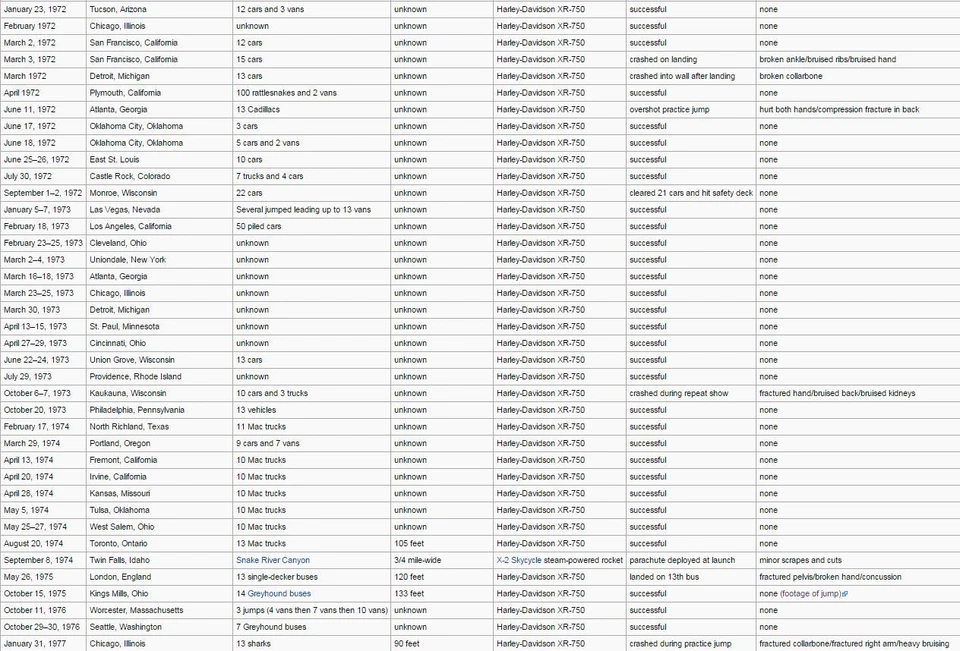Click the 'Uniondale, New York' cell

coord(159,260)
